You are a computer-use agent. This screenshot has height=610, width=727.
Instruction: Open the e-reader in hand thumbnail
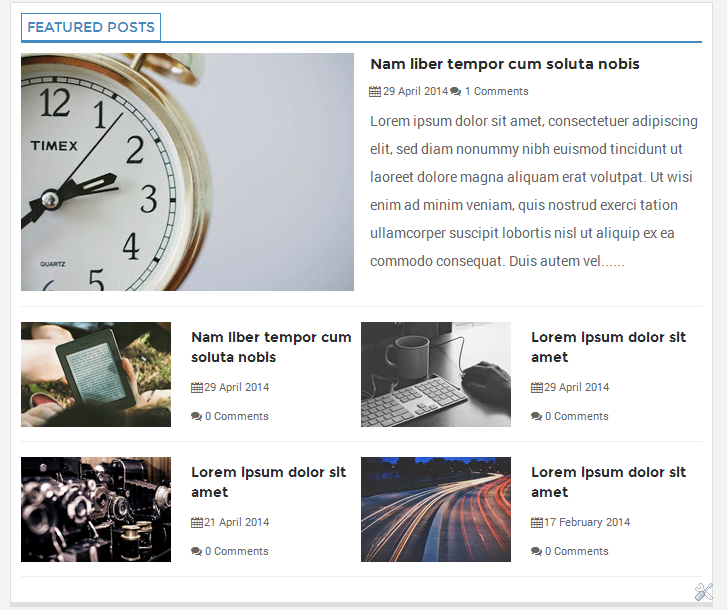click(96, 375)
